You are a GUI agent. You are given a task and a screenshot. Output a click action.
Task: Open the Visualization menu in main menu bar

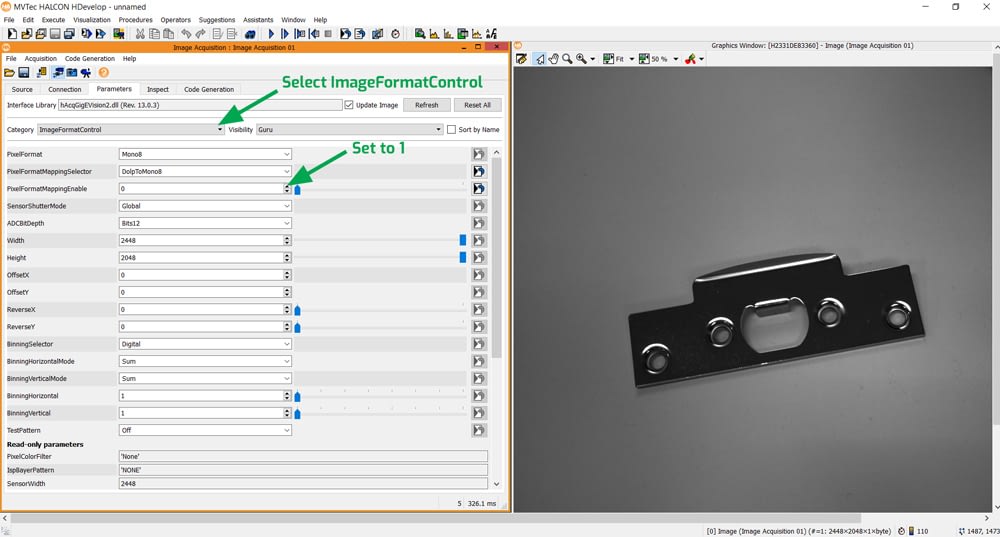(x=92, y=20)
